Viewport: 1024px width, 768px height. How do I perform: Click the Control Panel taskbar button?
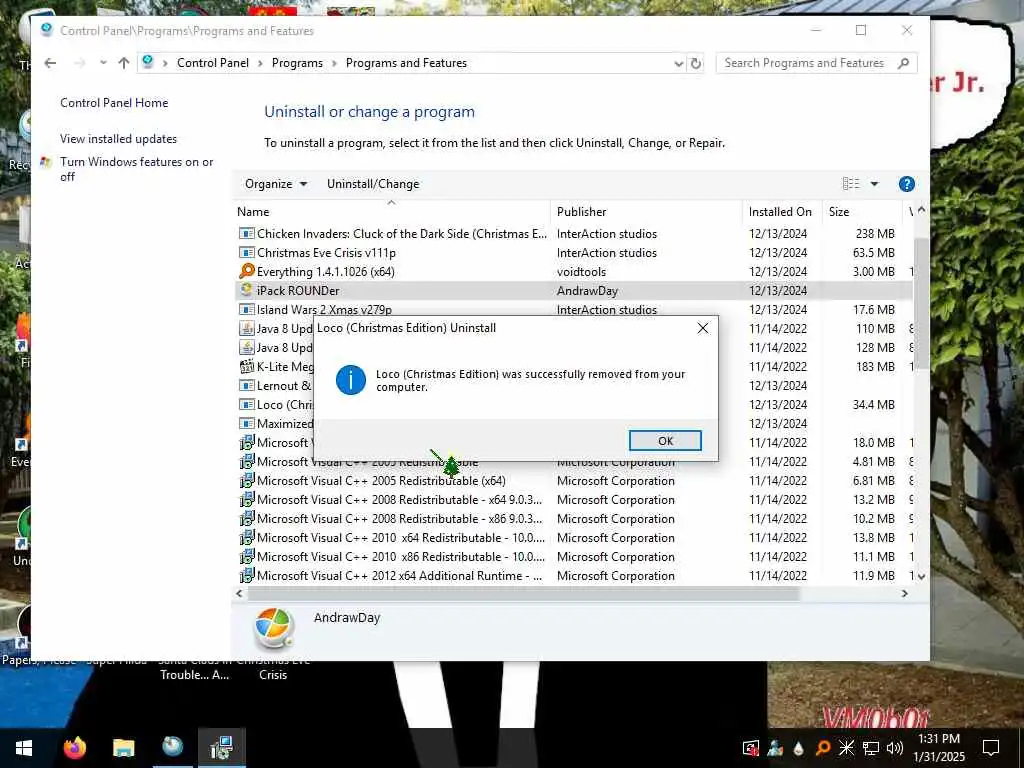tap(222, 748)
